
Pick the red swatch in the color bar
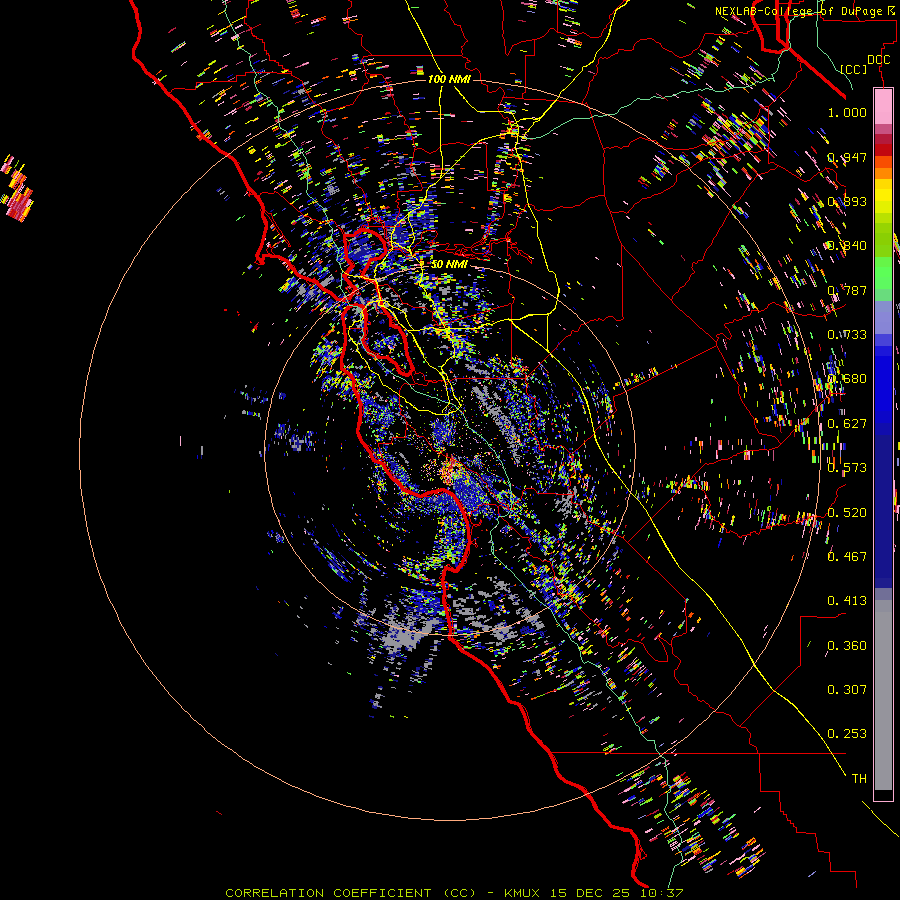(883, 150)
